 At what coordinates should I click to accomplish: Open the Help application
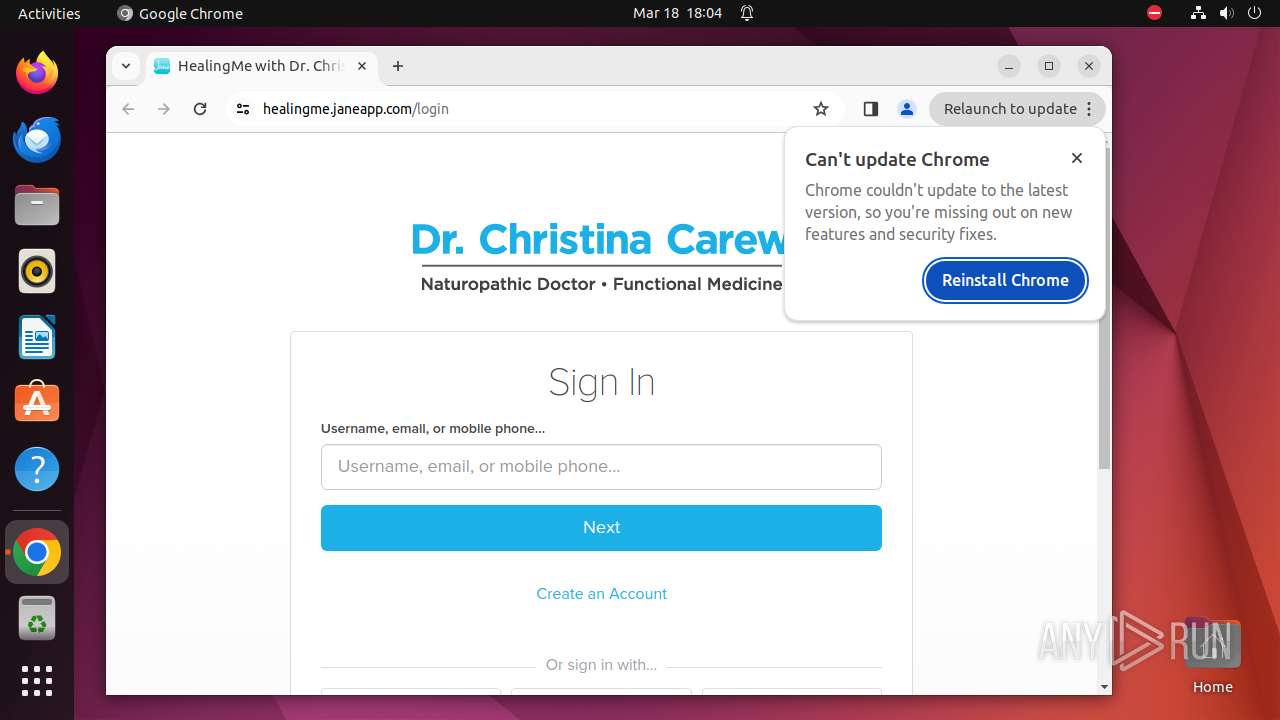tap(37, 469)
